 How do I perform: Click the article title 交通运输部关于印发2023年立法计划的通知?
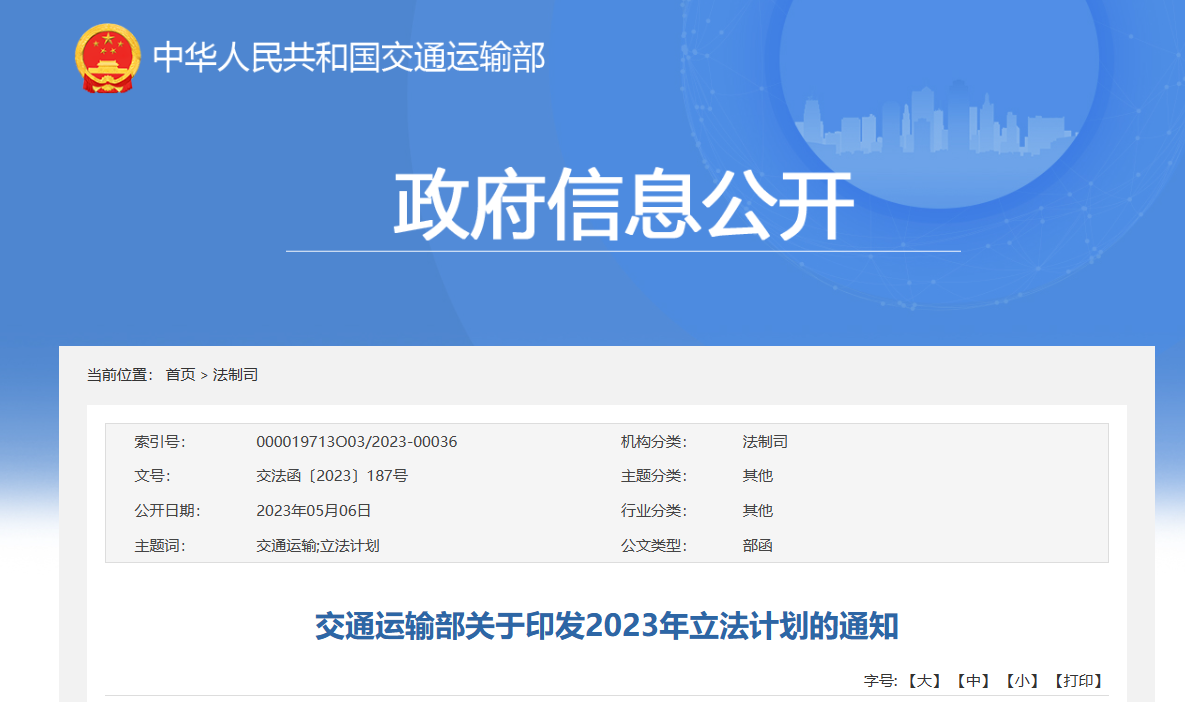(x=606, y=627)
